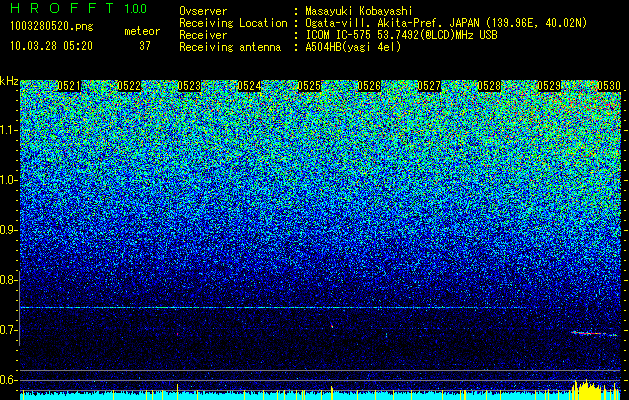629x400 pixels.
Task: Click the 0.7 kHz axis label
Action: 9,330
